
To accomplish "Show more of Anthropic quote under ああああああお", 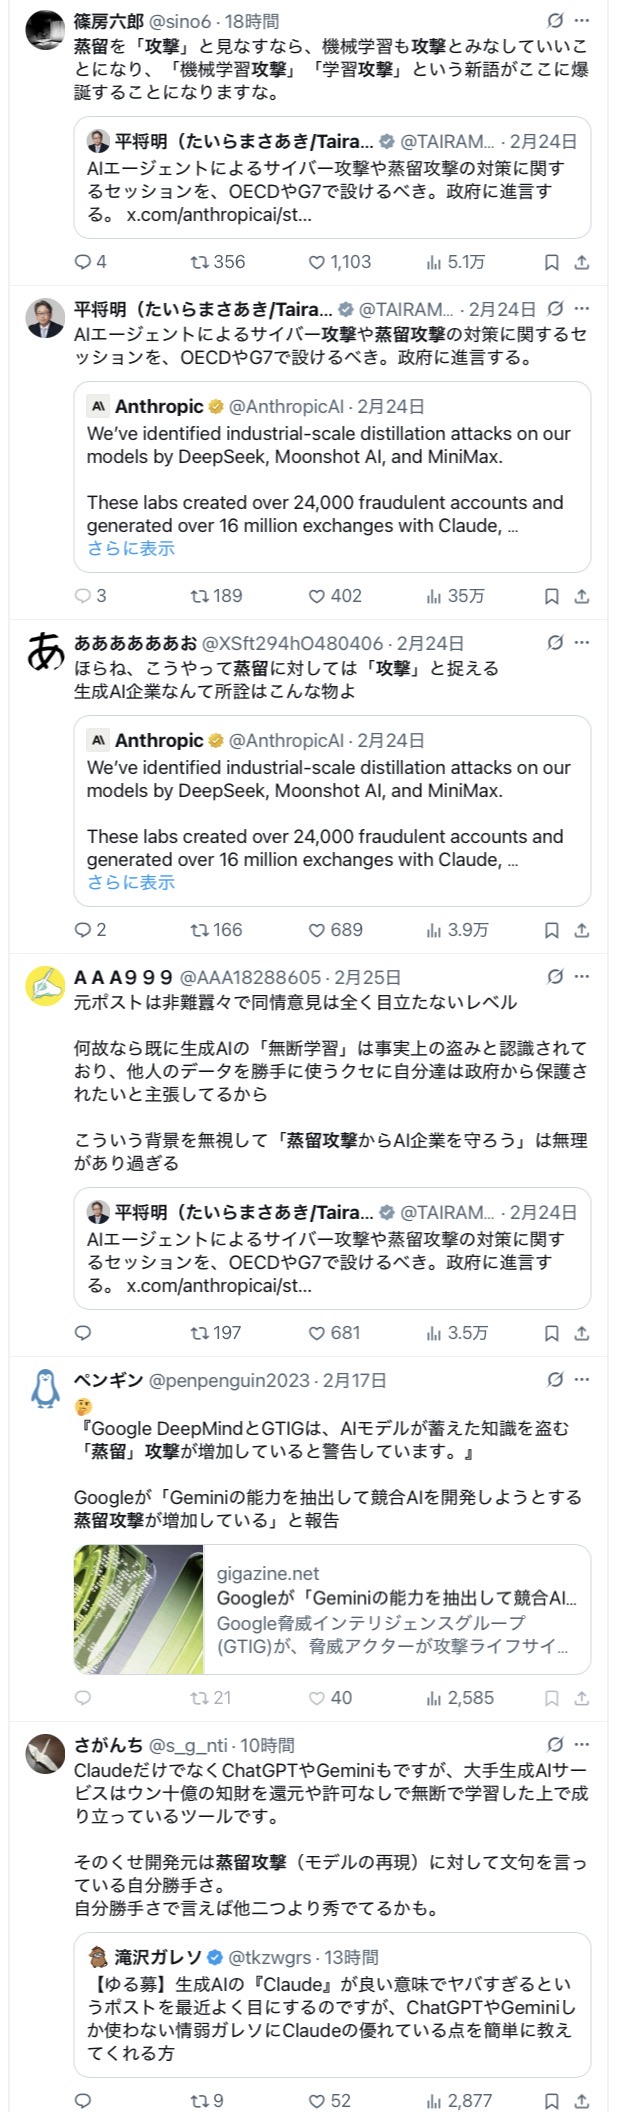I will click(131, 882).
